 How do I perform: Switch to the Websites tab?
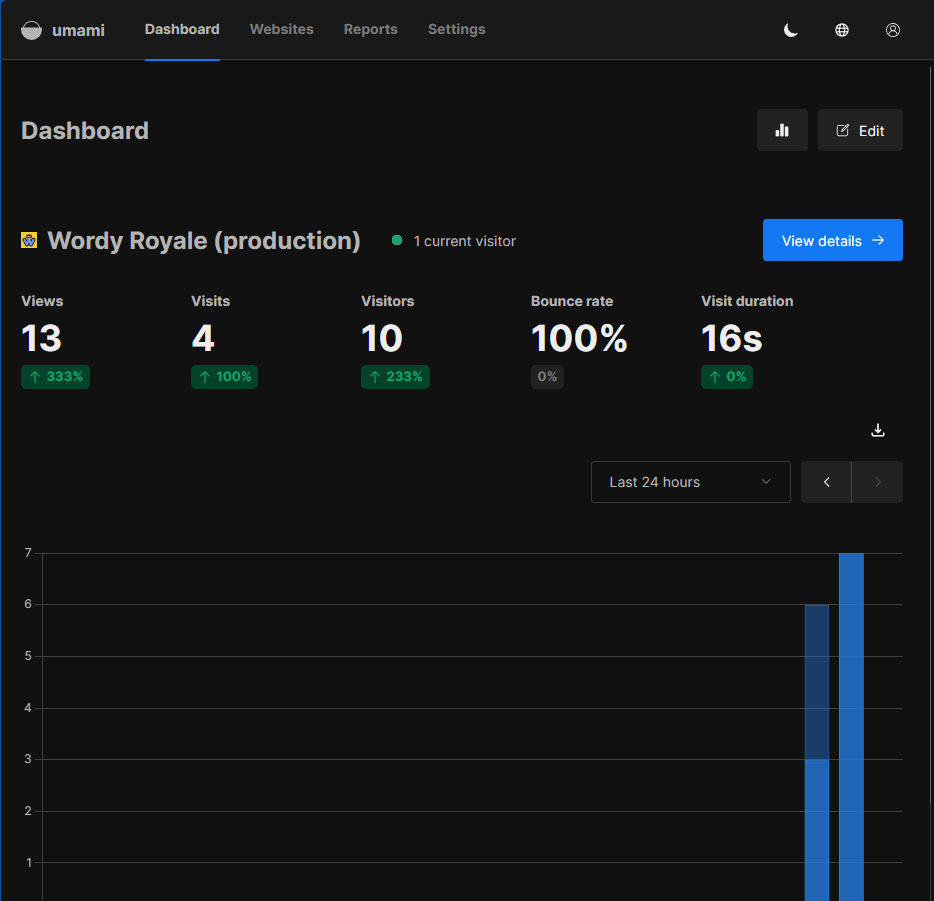coord(281,29)
